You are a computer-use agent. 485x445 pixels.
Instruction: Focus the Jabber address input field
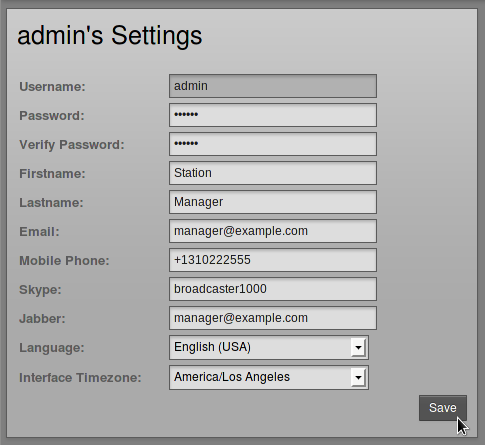pyautogui.click(x=273, y=318)
